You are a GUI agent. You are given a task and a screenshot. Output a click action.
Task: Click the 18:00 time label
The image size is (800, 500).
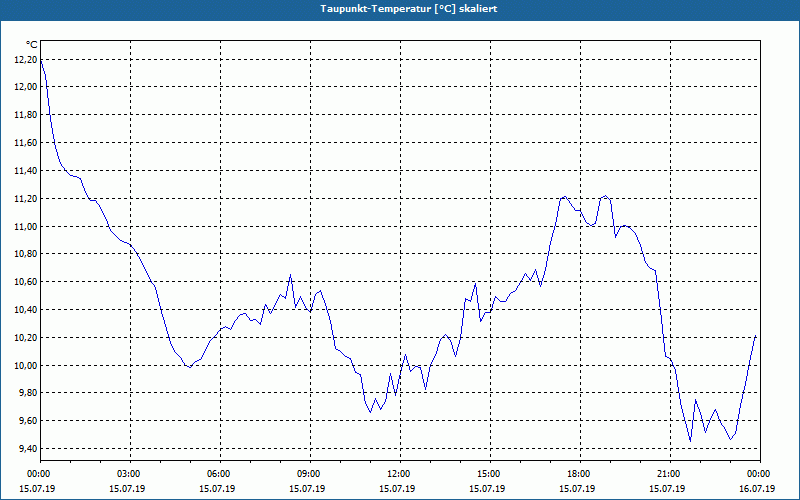[x=578, y=474]
